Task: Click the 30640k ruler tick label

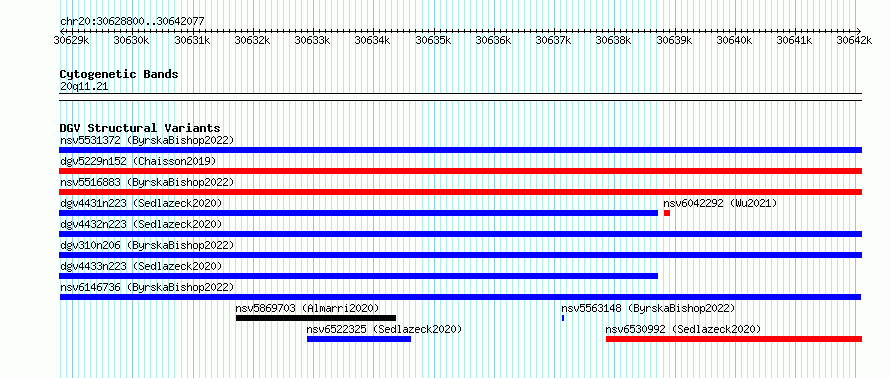Action: 734,40
